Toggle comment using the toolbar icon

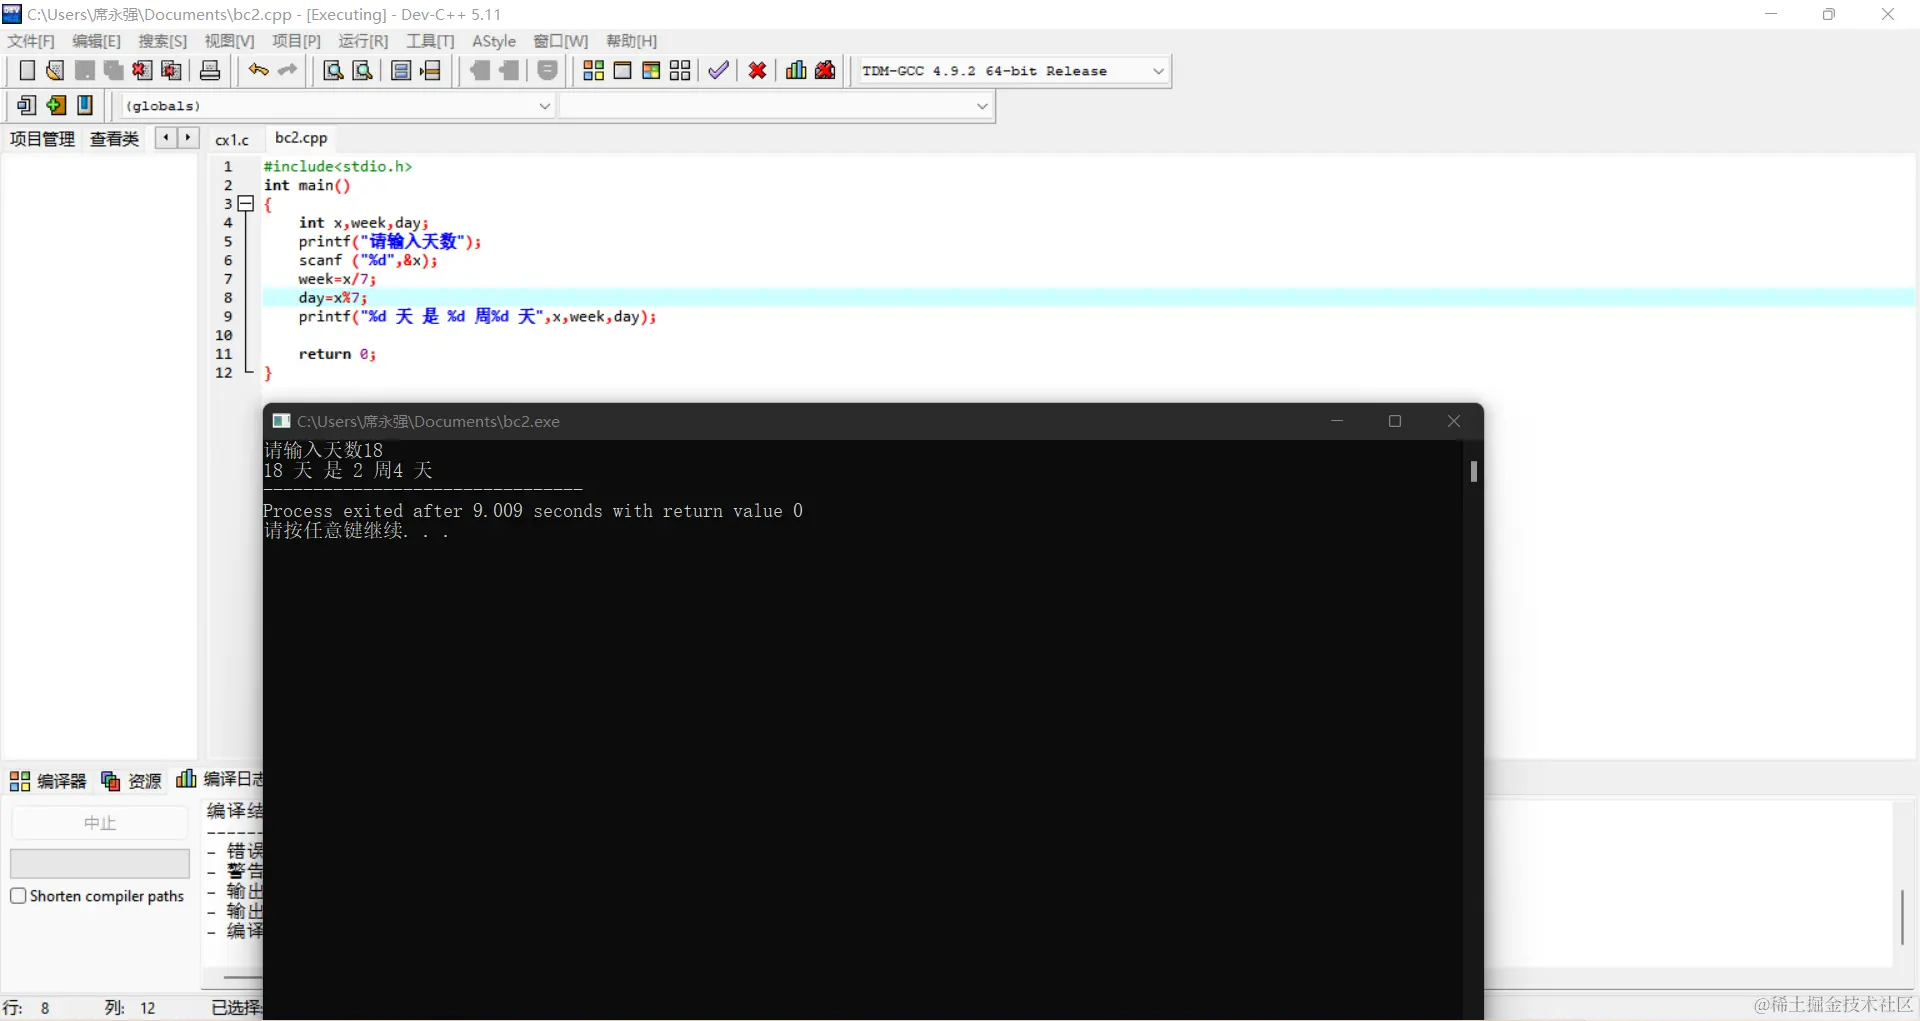coord(548,71)
